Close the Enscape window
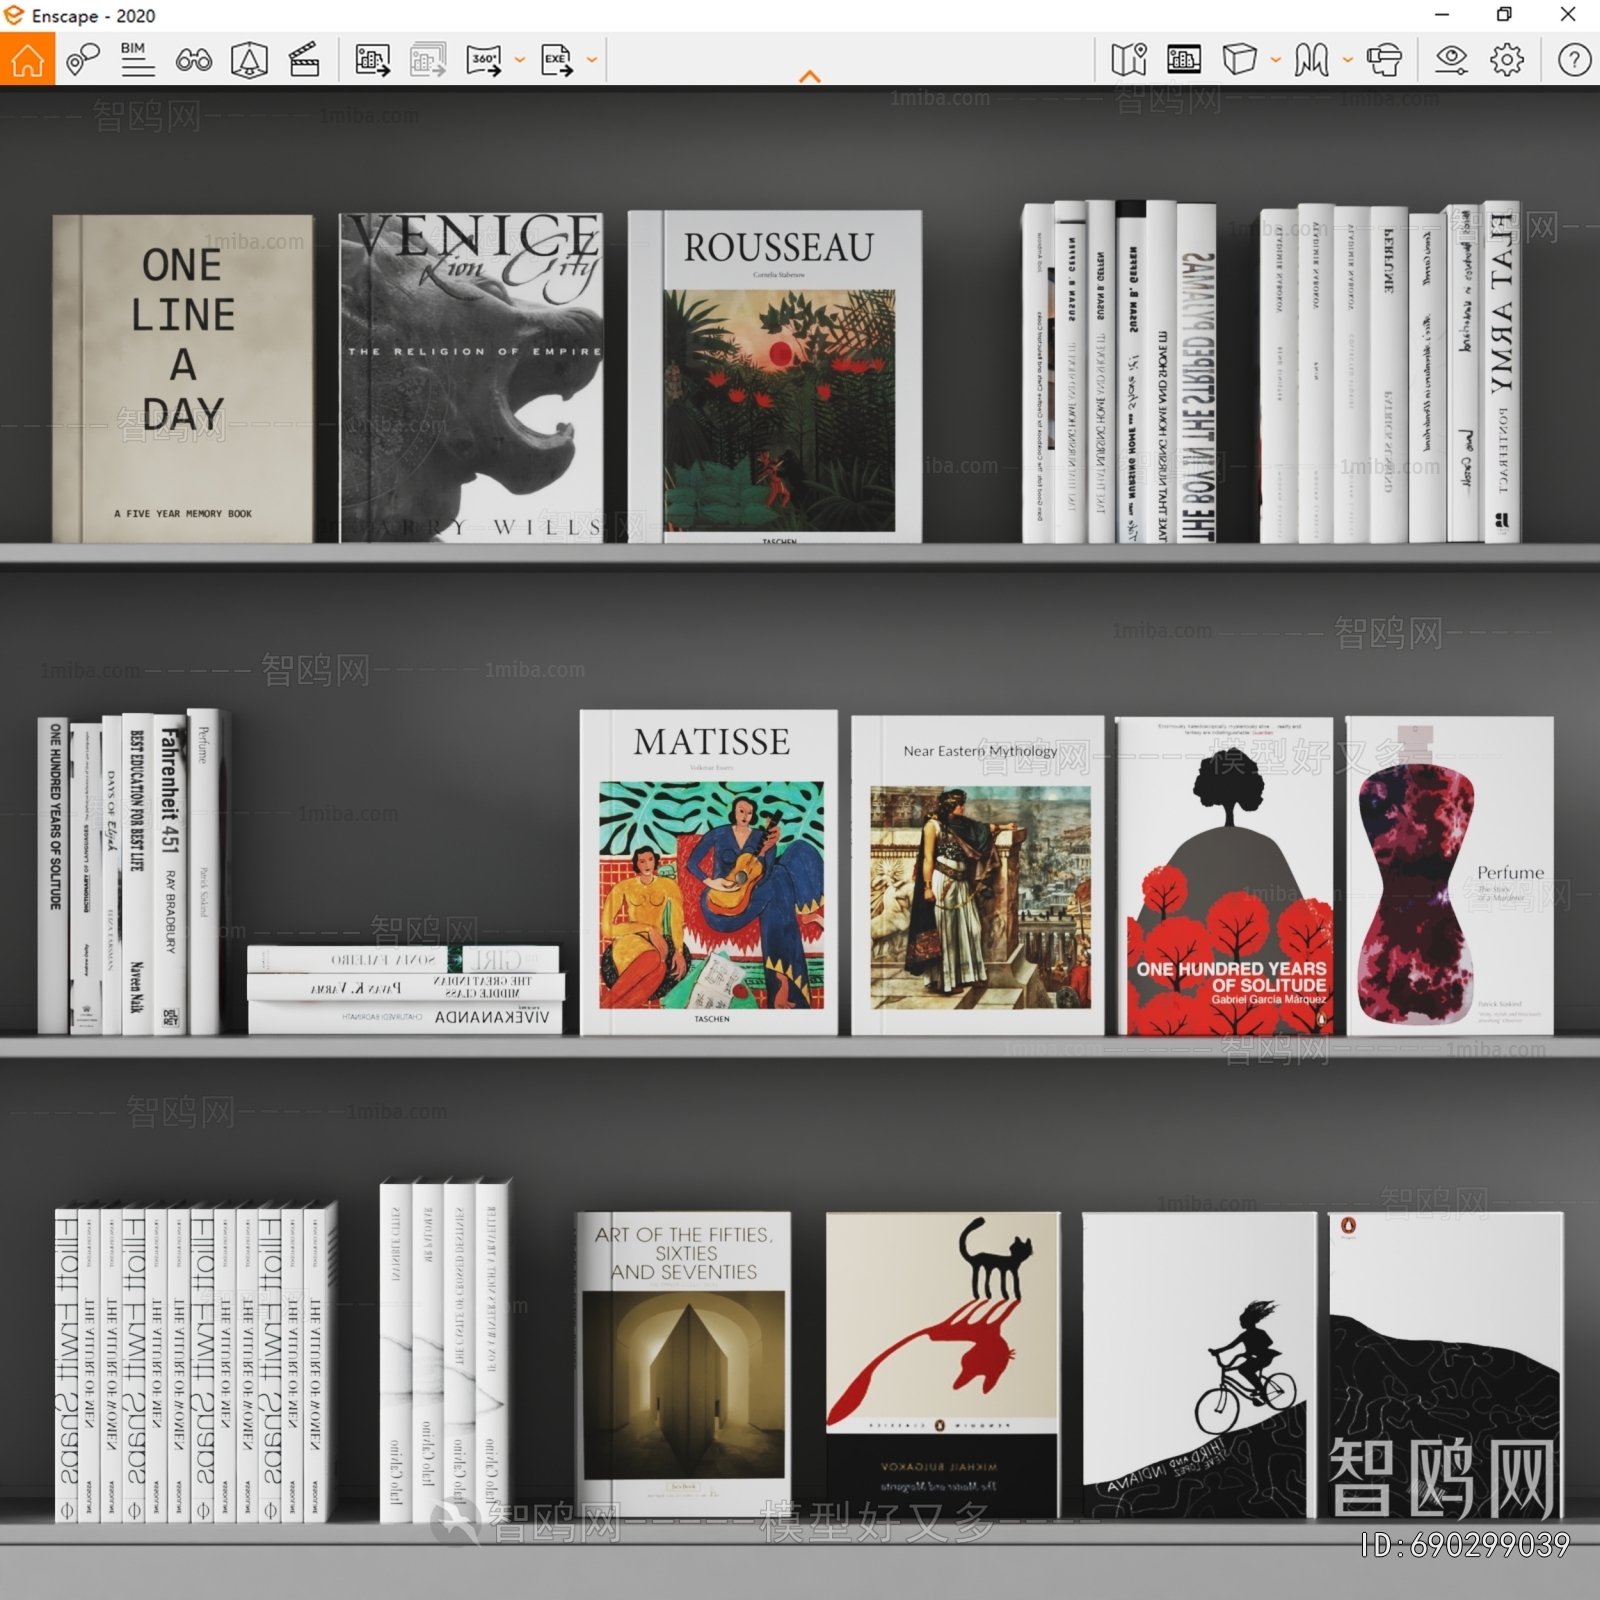This screenshot has height=1600, width=1600. tap(1568, 15)
